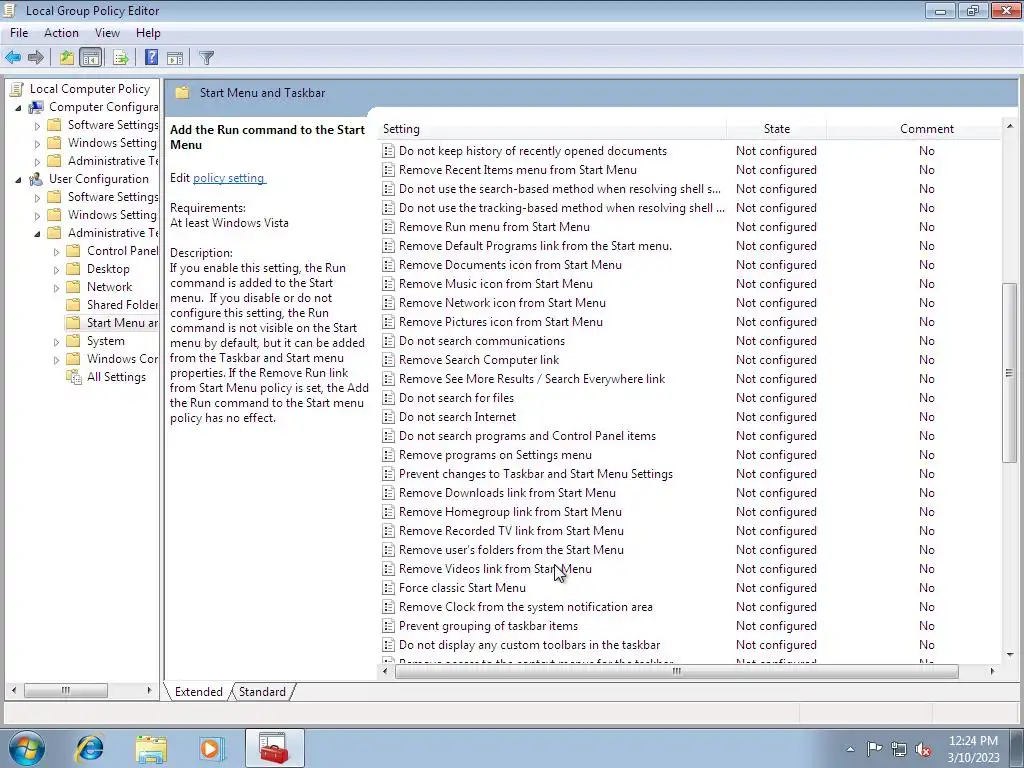Viewport: 1024px width, 768px height.
Task: Click the Desktop folder icon in tree
Action: tap(74, 269)
